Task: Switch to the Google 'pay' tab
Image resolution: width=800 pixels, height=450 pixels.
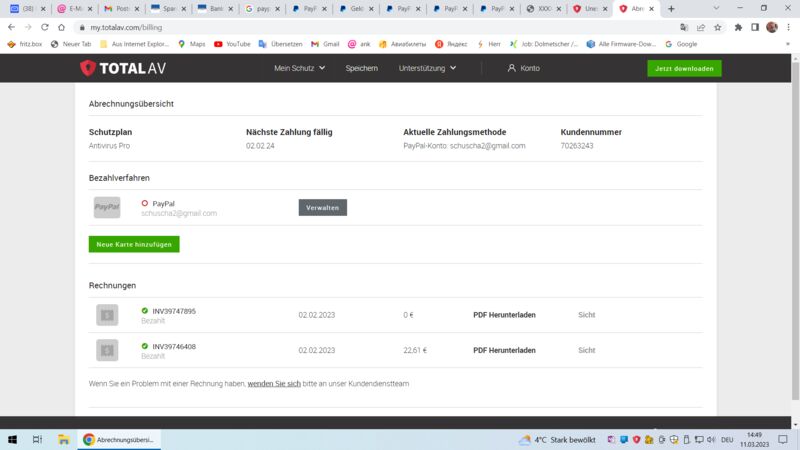Action: click(x=261, y=9)
